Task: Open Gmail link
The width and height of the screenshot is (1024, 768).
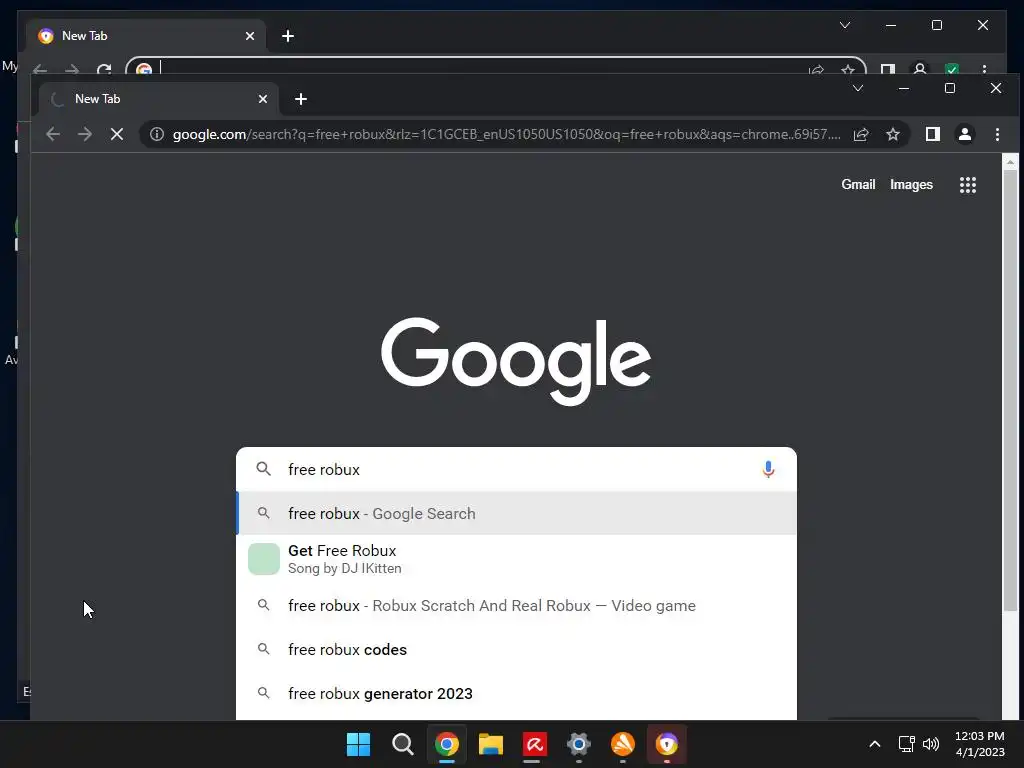Action: [858, 185]
